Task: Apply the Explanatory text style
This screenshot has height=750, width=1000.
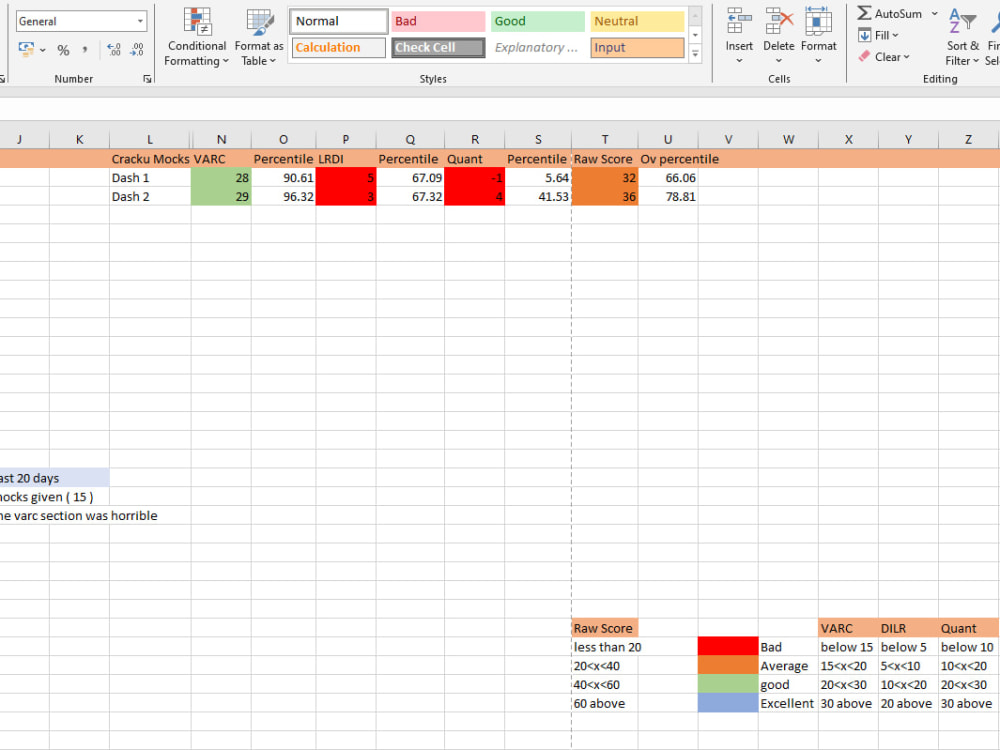Action: [x=538, y=47]
